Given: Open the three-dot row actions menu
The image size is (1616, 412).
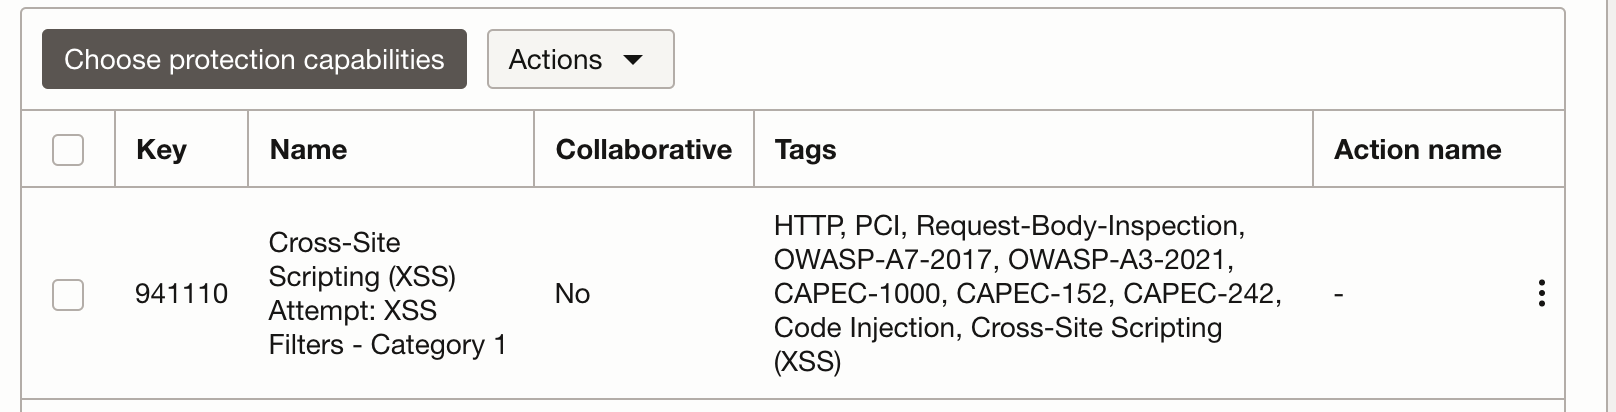Looking at the screenshot, I should (1541, 293).
